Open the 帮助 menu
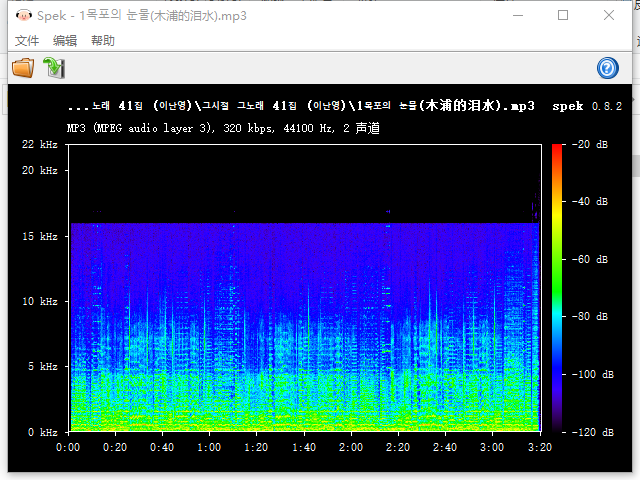Viewport: 640px width, 480px height. coord(103,40)
